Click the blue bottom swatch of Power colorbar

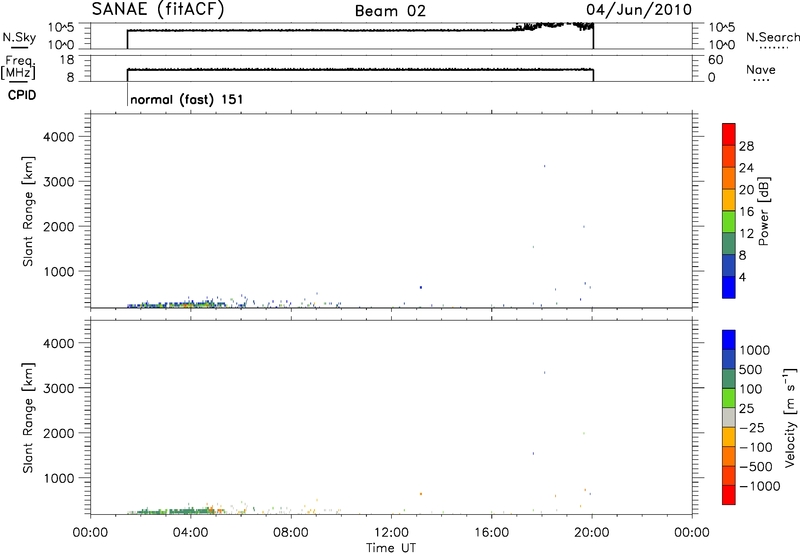729,287
